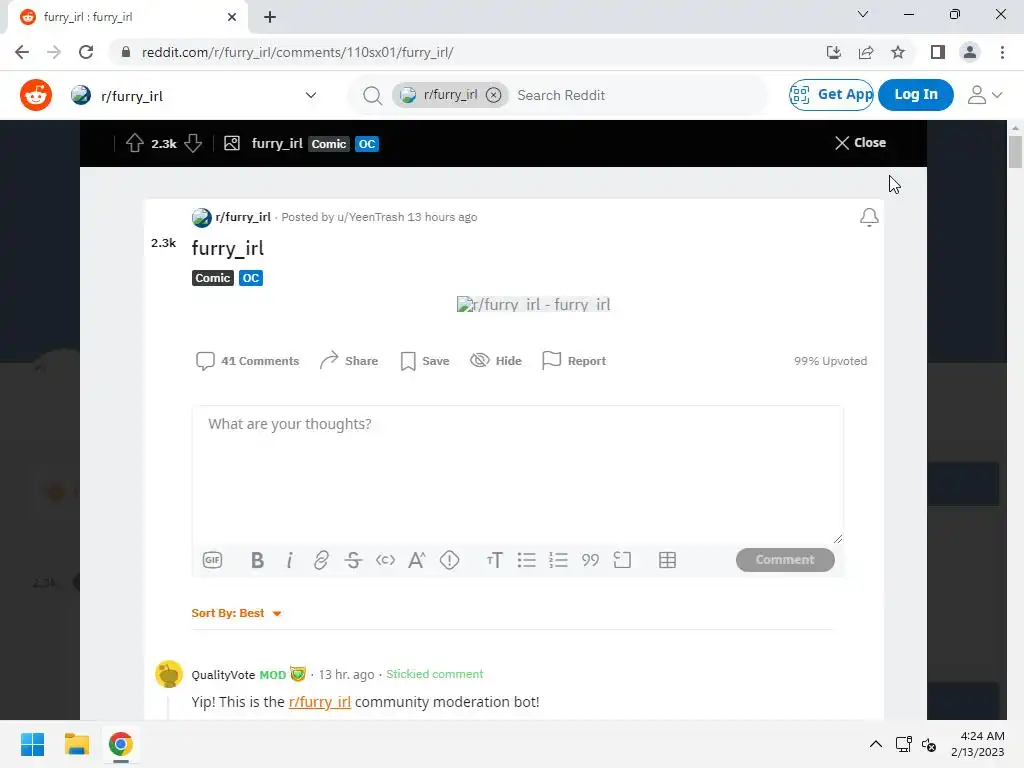This screenshot has width=1024, height=768.
Task: Click the Log In button
Action: (x=916, y=95)
